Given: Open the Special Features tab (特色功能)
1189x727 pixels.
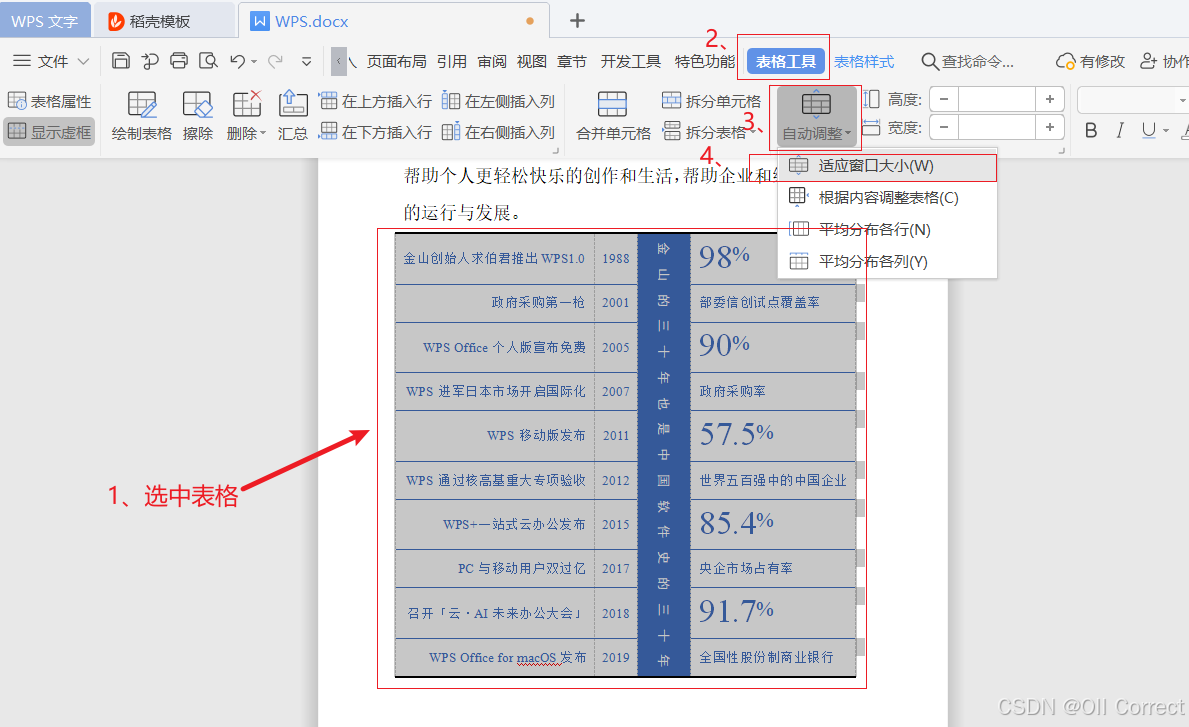Looking at the screenshot, I should point(704,61).
